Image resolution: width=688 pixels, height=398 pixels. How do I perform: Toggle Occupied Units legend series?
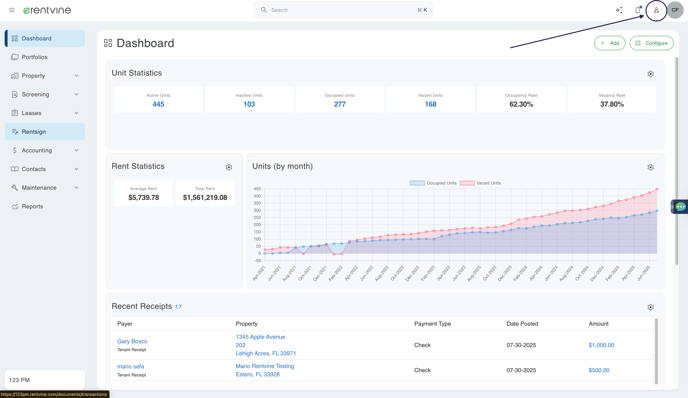point(434,183)
